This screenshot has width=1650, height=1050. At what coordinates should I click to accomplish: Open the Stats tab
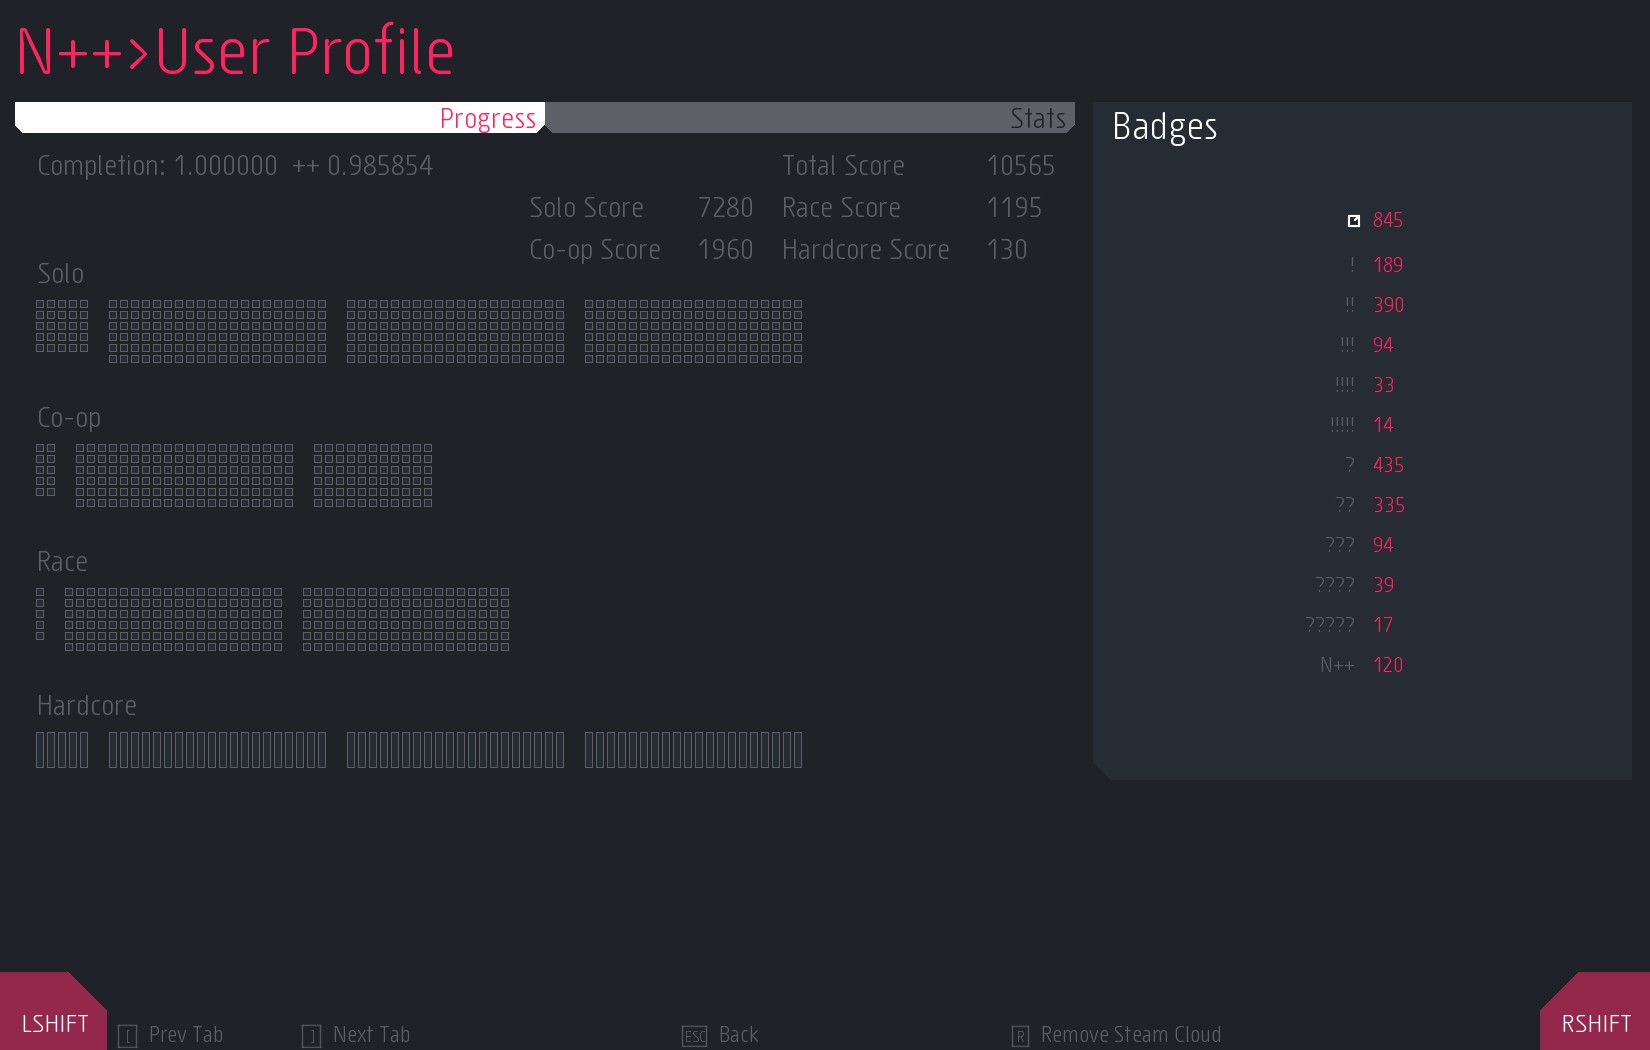pyautogui.click(x=810, y=118)
